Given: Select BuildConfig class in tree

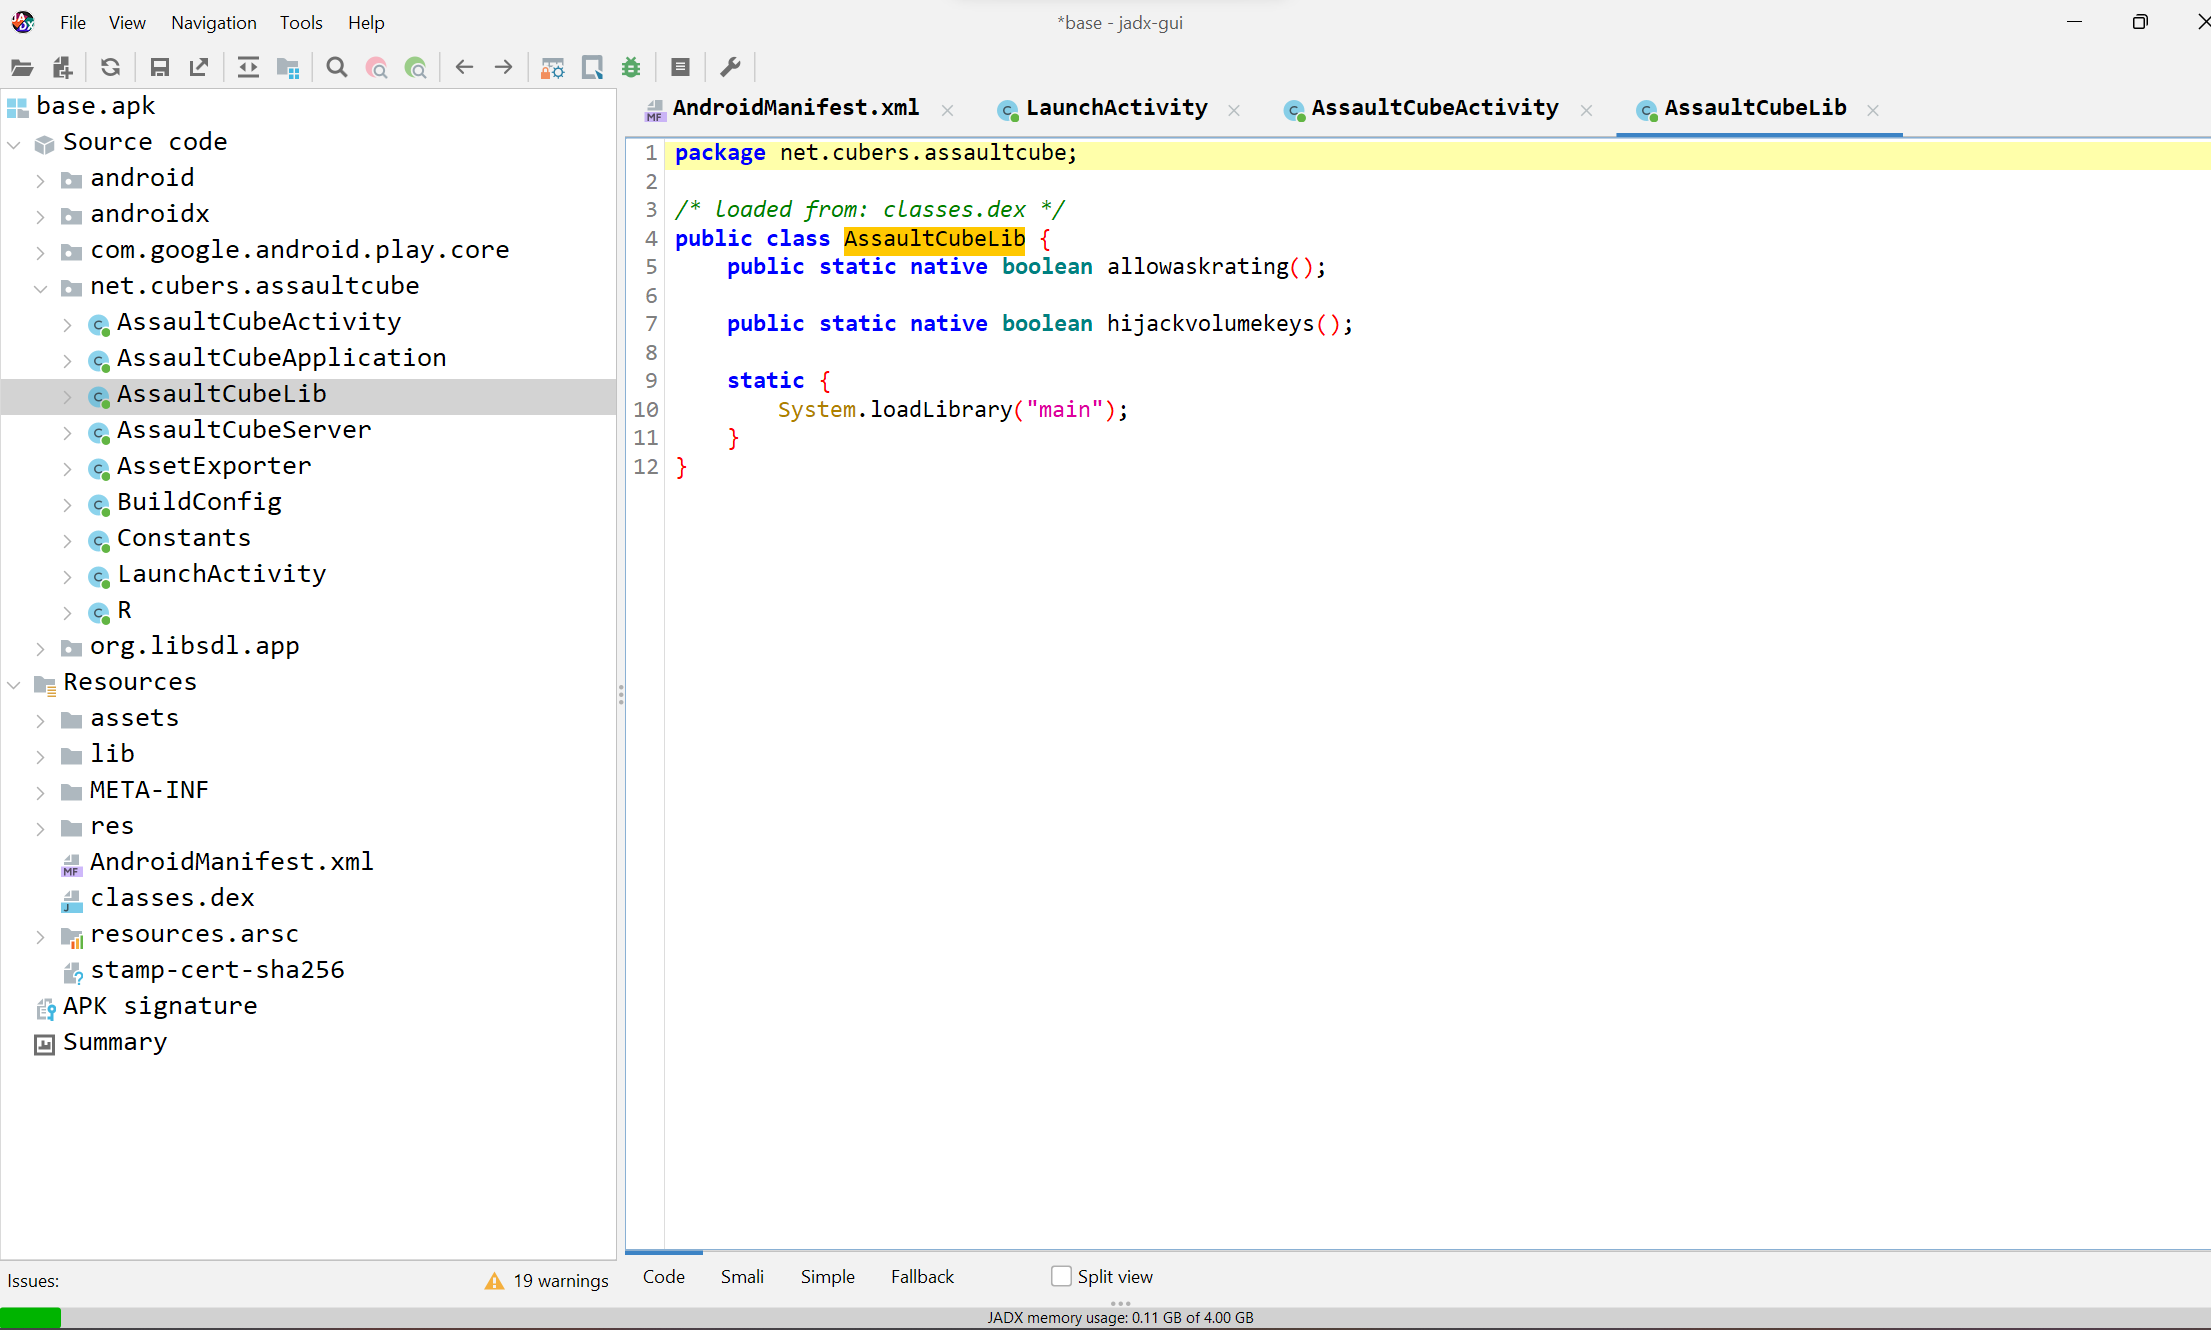Looking at the screenshot, I should tap(199, 502).
